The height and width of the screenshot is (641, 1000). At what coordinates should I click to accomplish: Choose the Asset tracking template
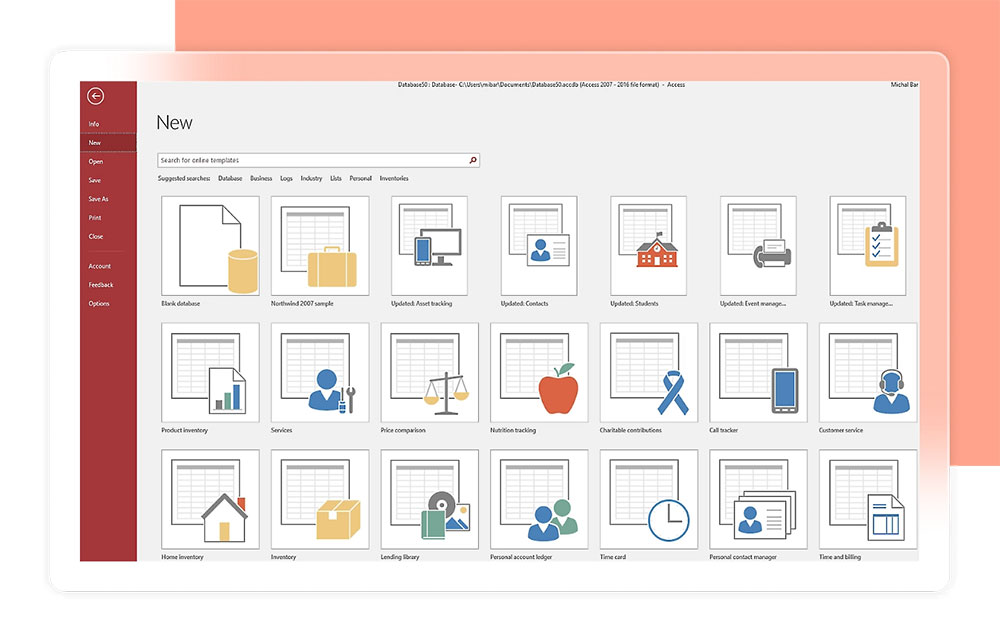click(x=429, y=245)
